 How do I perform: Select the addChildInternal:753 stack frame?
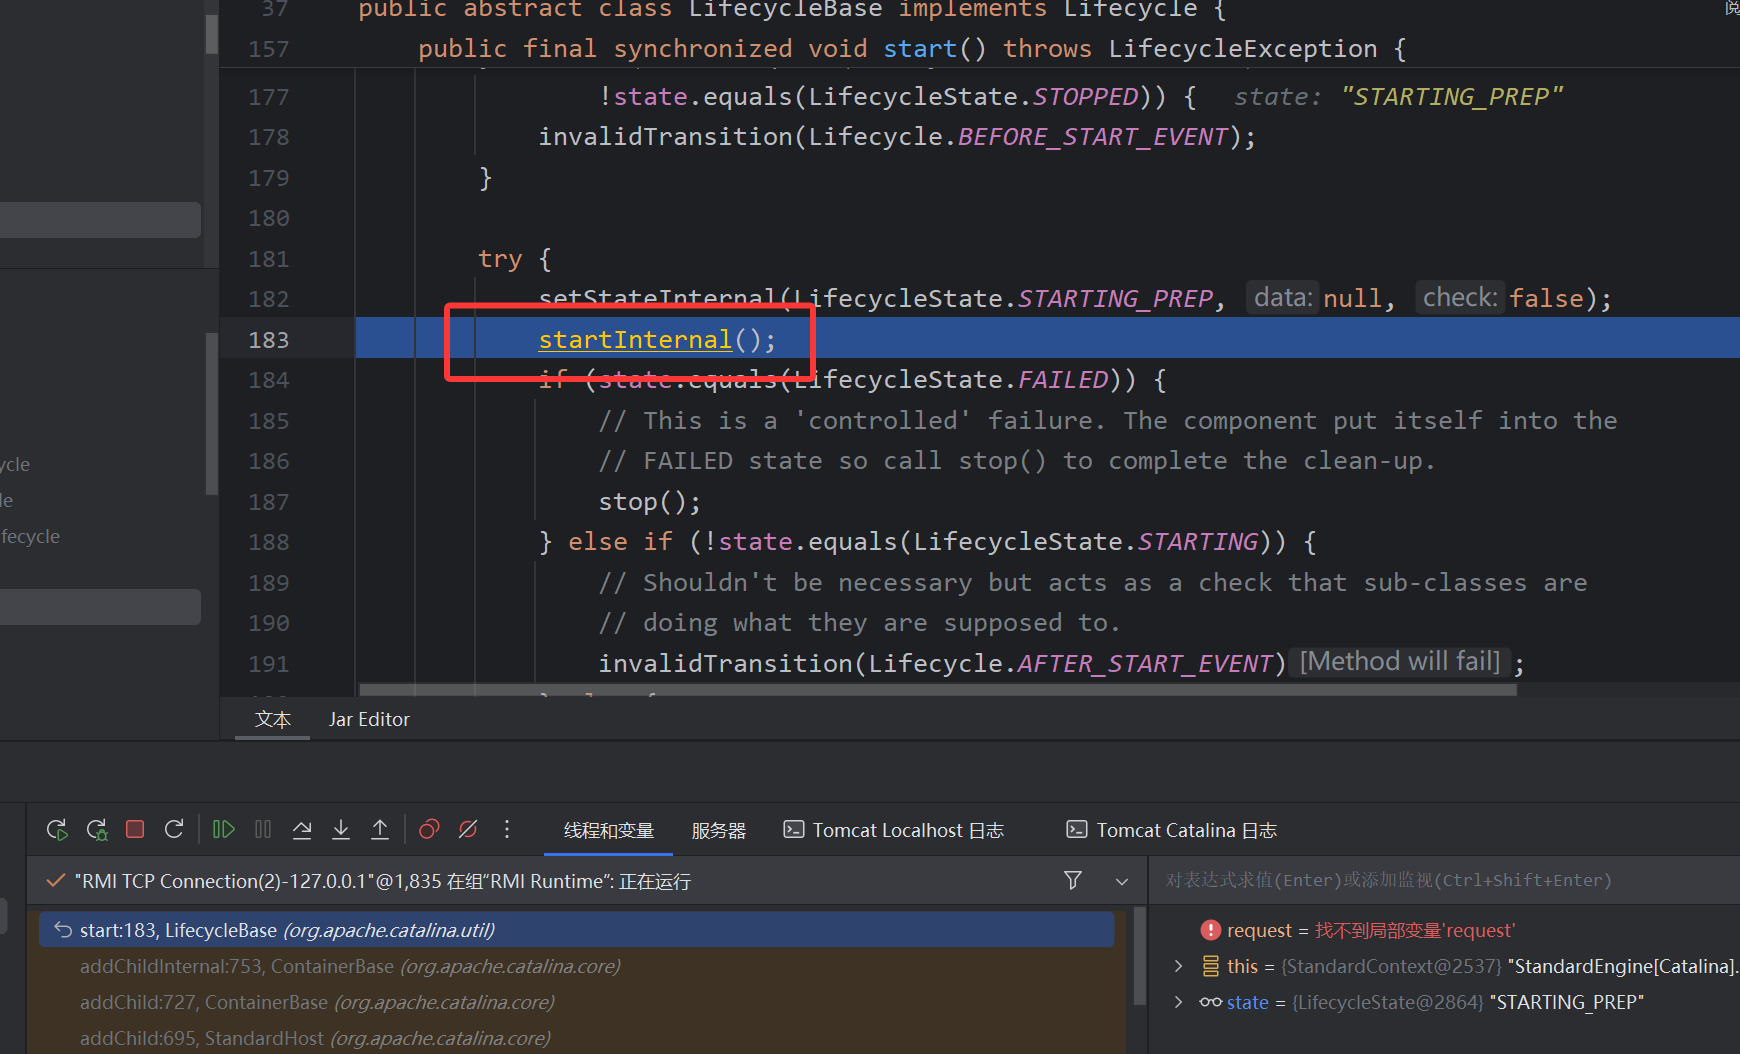(350, 966)
